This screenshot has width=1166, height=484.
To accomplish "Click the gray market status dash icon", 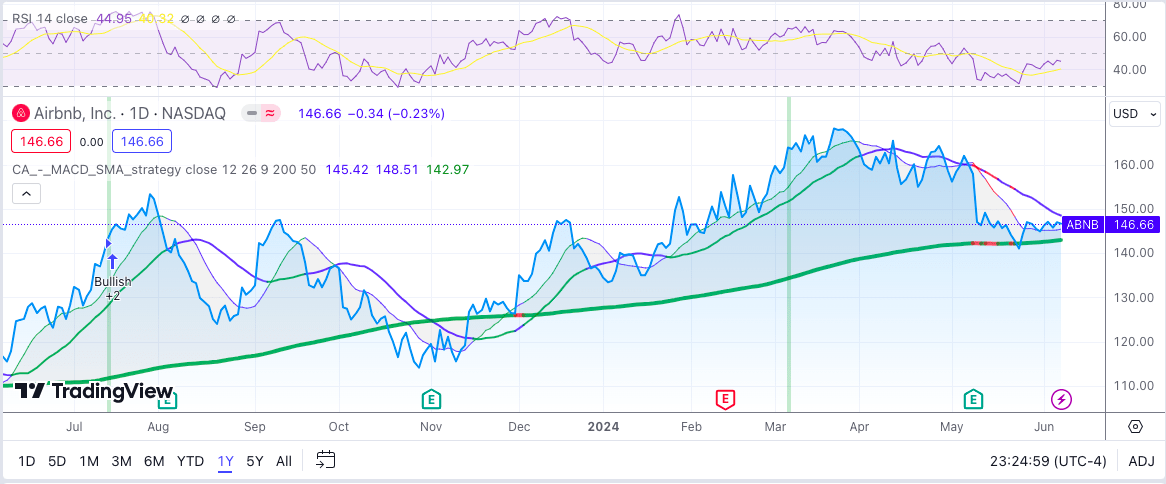I will 253,114.
